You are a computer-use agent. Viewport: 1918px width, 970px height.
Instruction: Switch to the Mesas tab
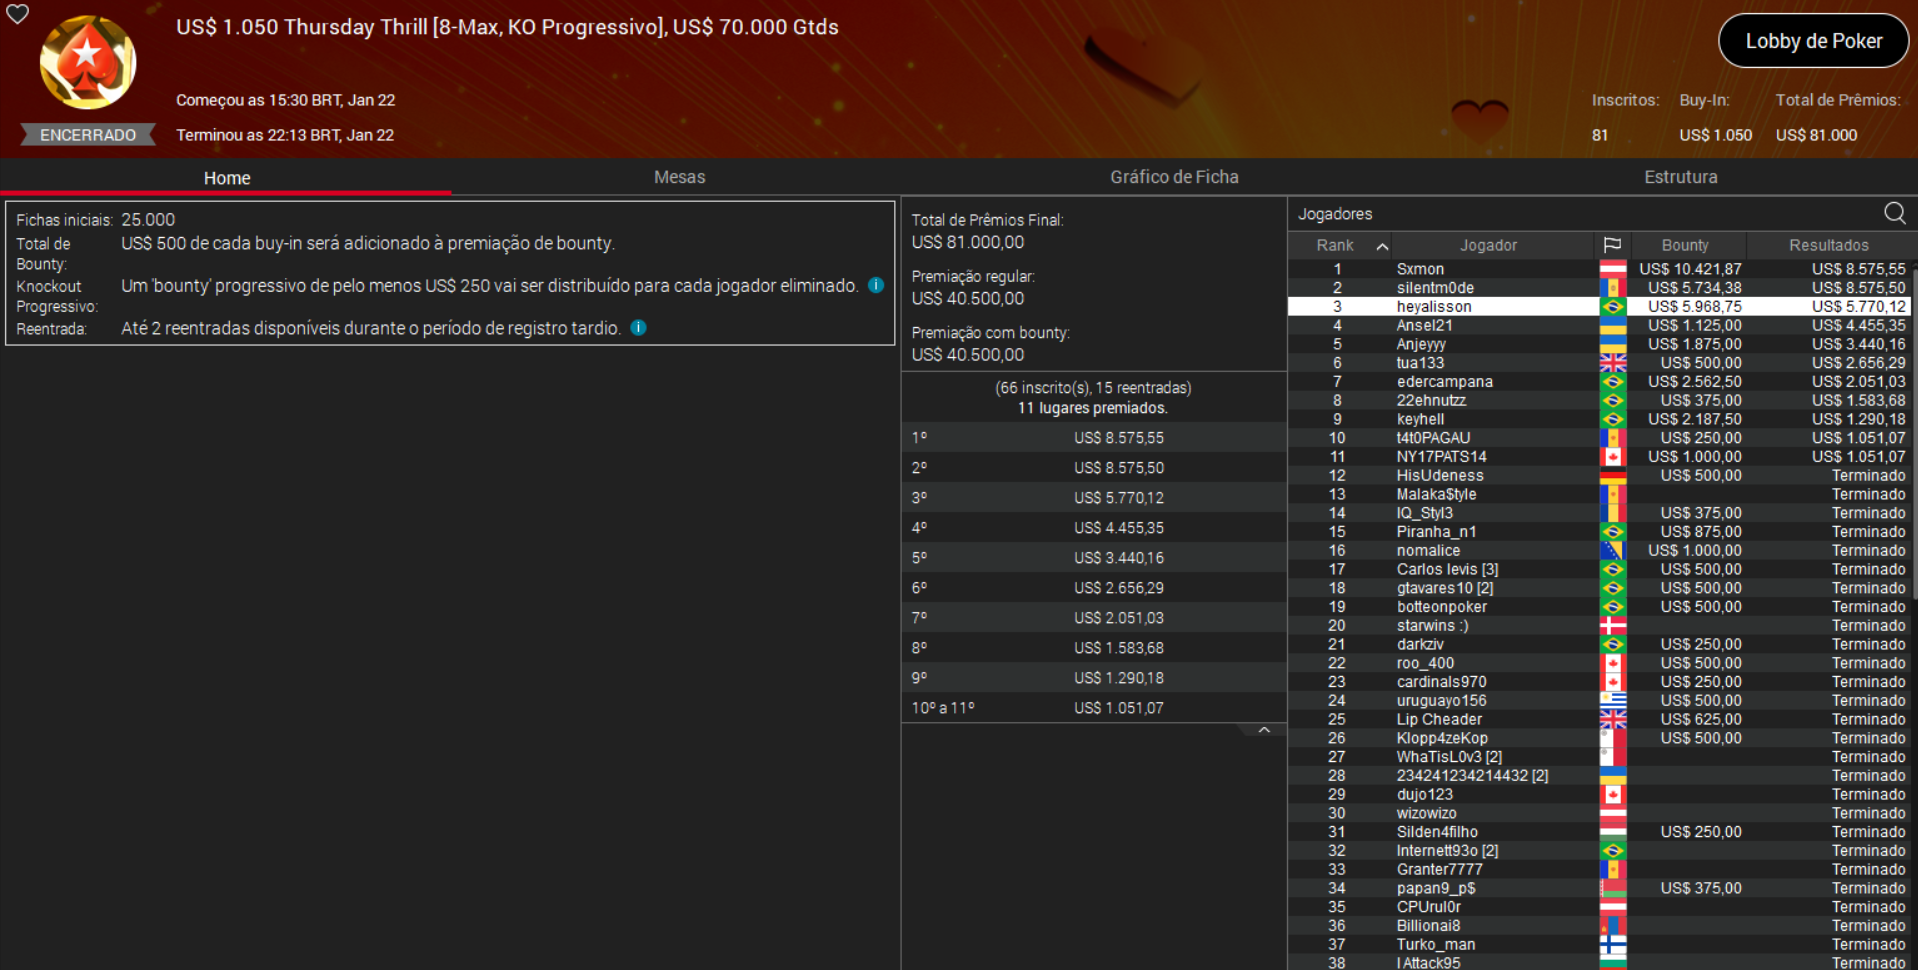coord(679,177)
